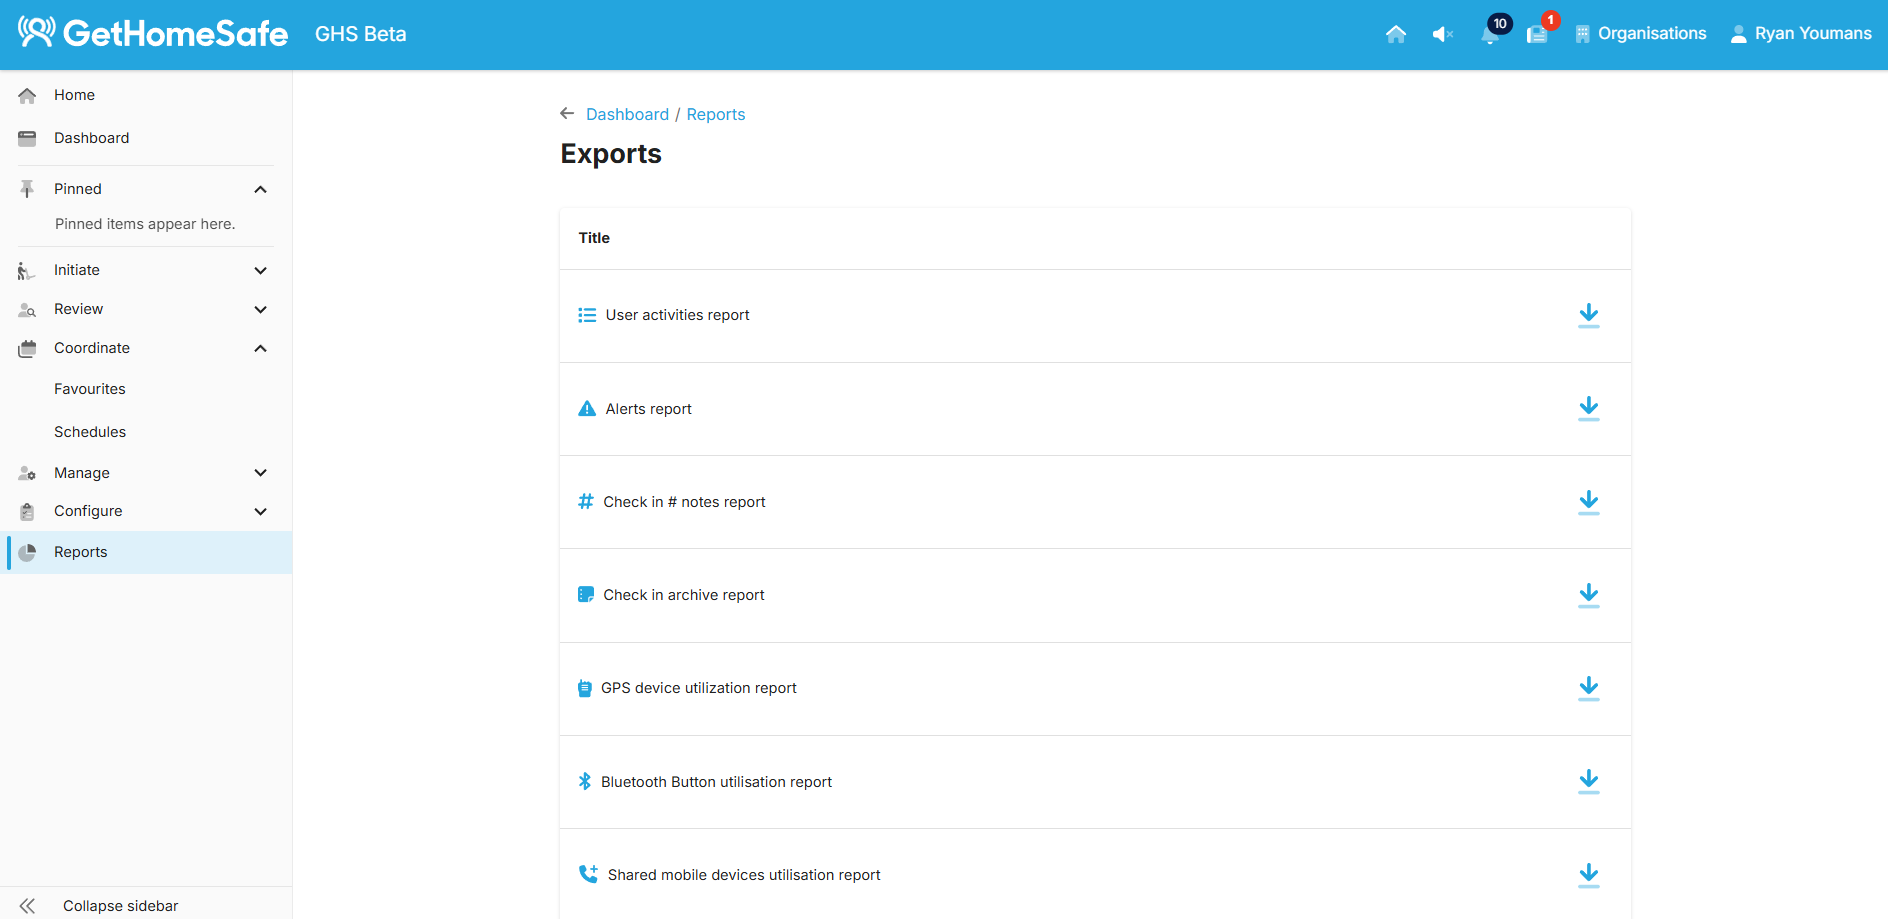
Task: Expand the Review section chevron
Action: 261,309
